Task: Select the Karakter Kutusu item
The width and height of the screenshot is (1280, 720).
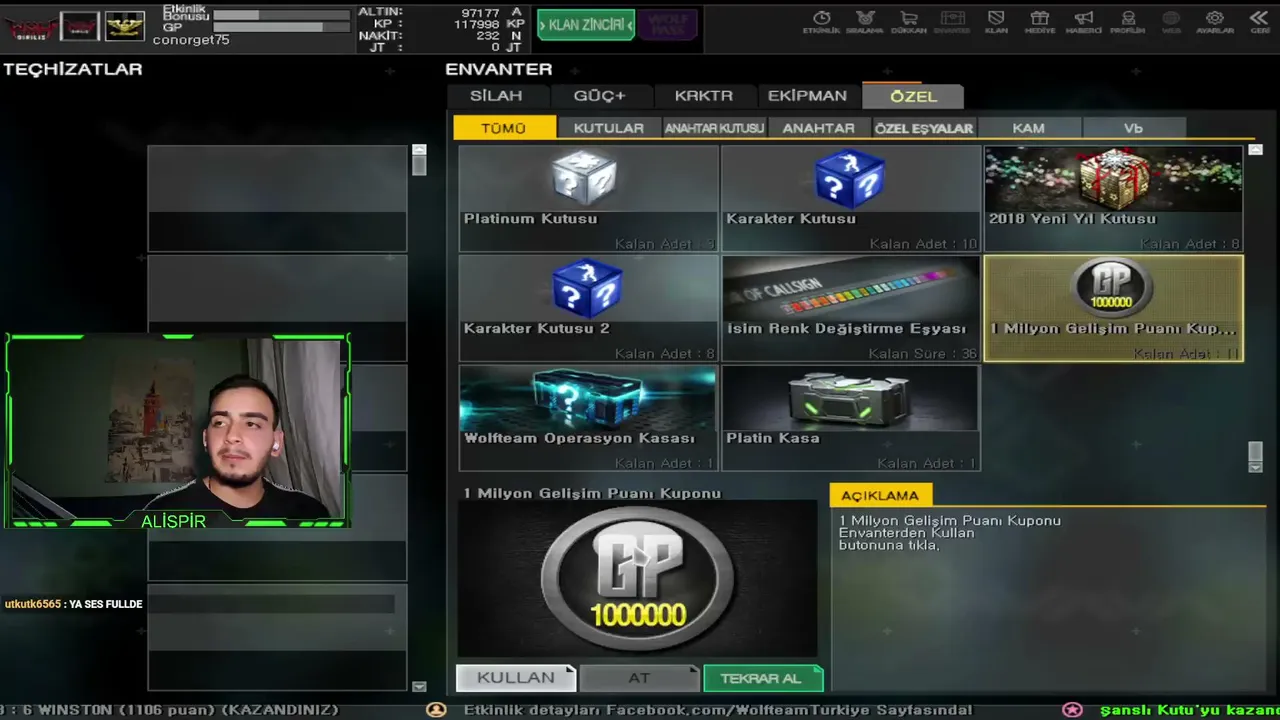Action: [x=851, y=198]
